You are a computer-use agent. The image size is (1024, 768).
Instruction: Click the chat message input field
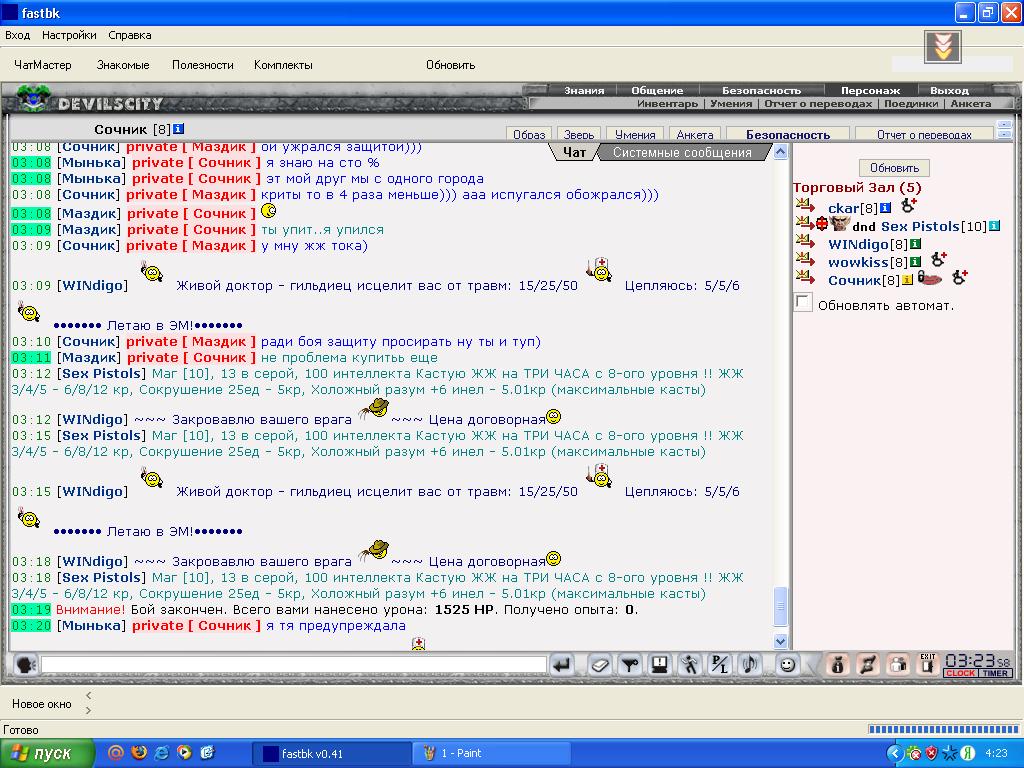click(294, 665)
